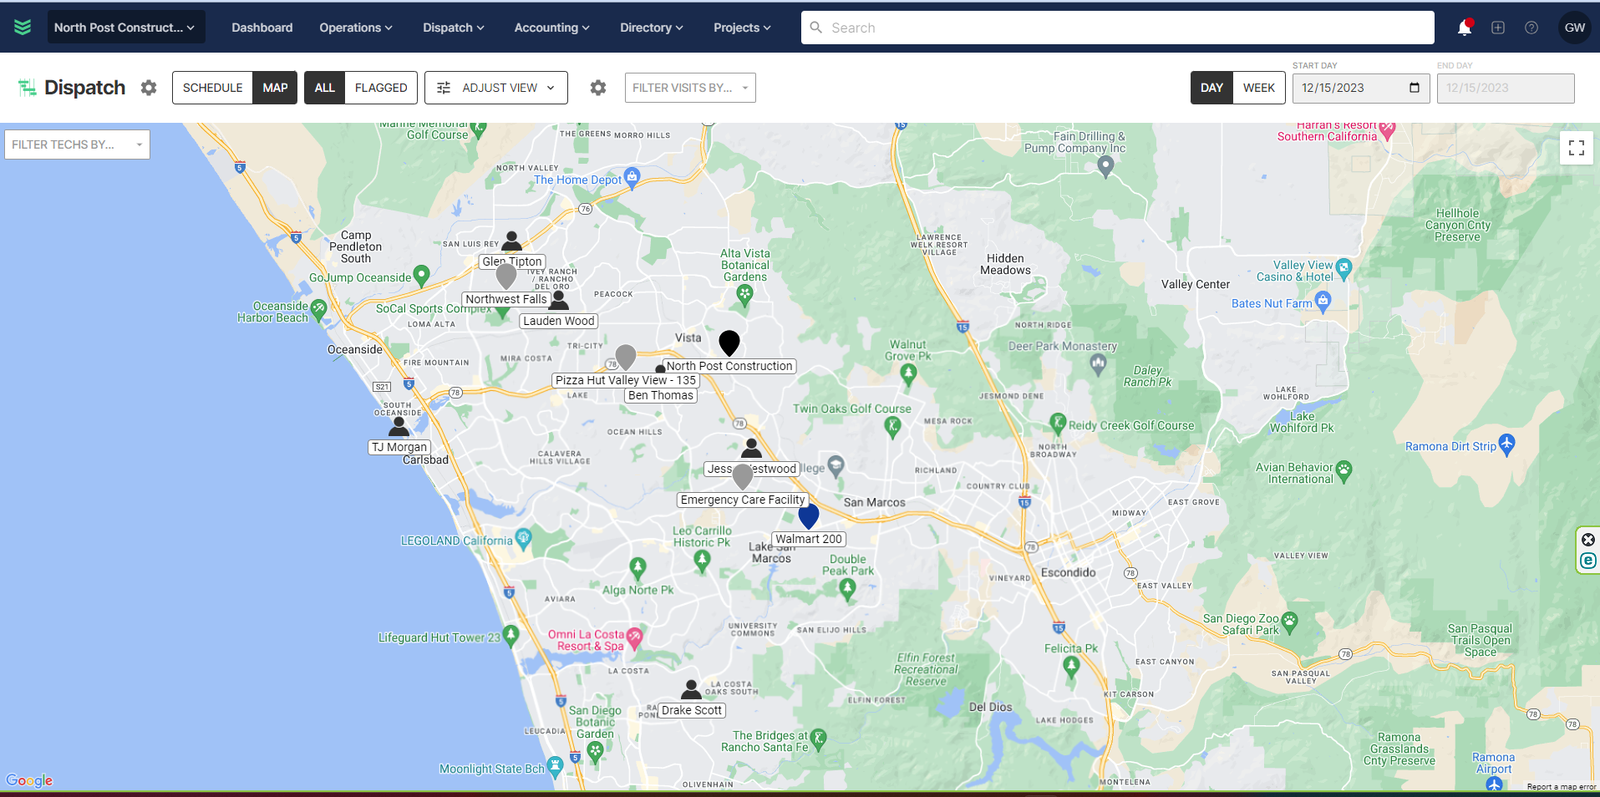The width and height of the screenshot is (1600, 797).
Task: Select Week range
Action: click(x=1259, y=88)
